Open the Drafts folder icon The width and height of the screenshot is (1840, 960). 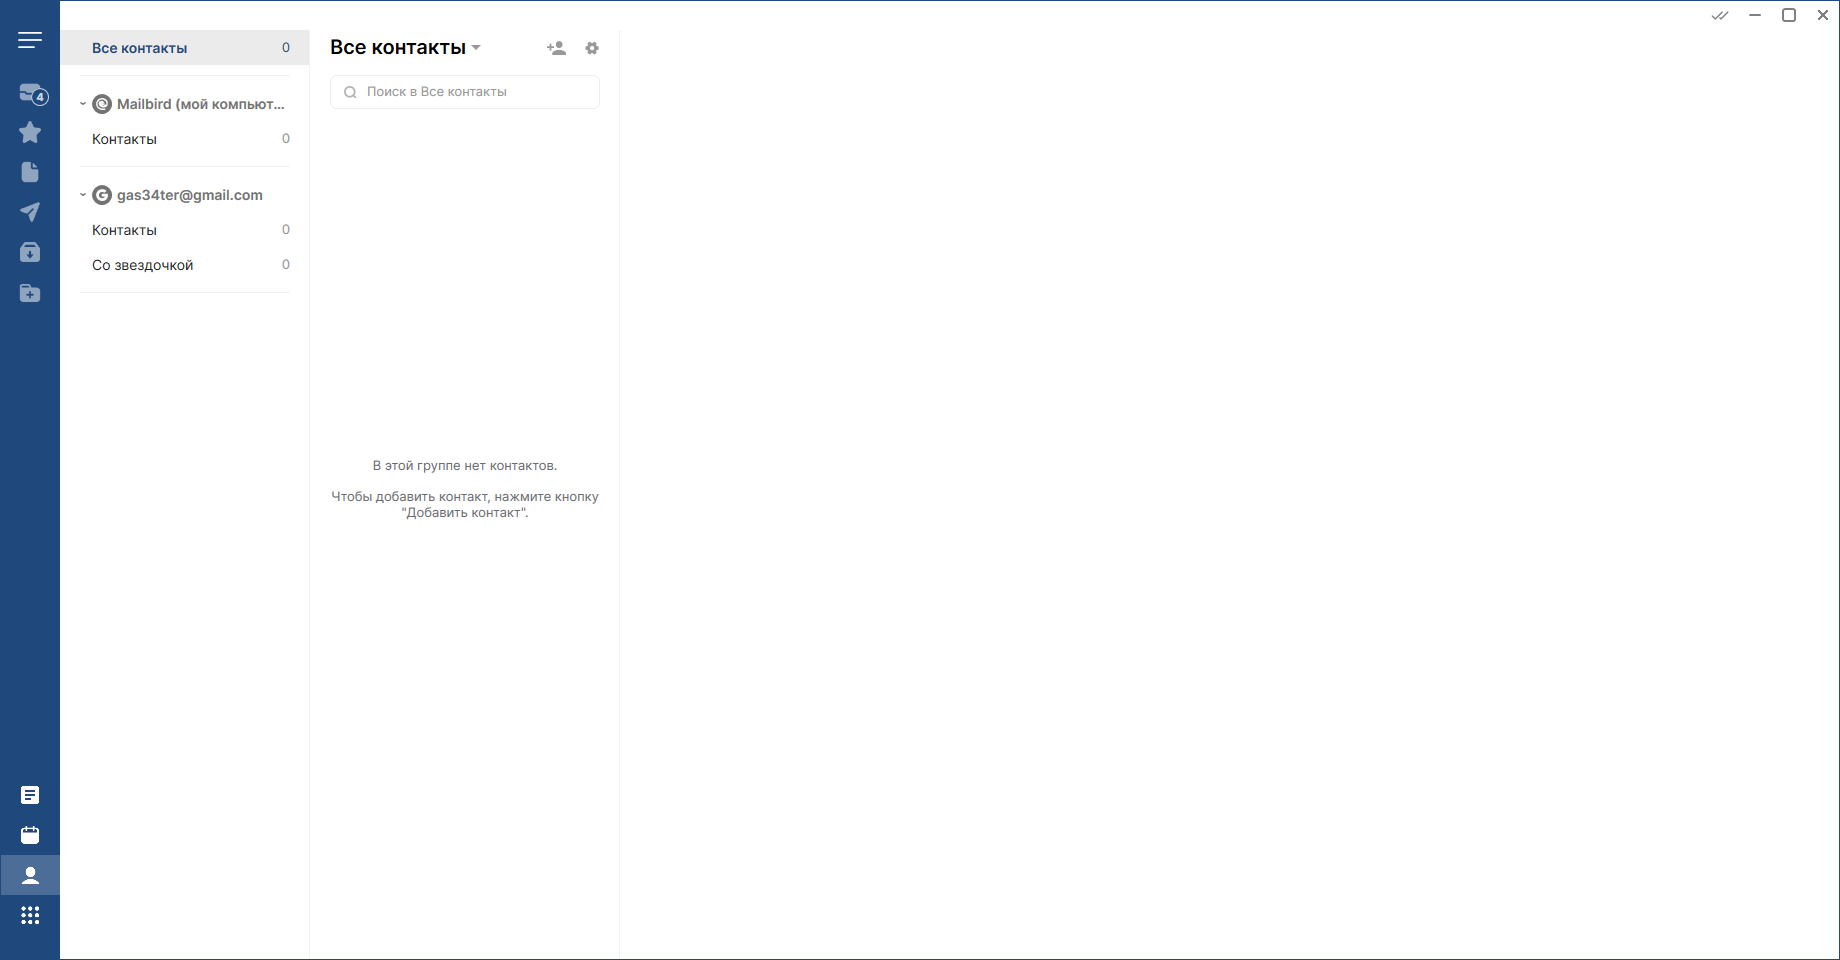30,172
